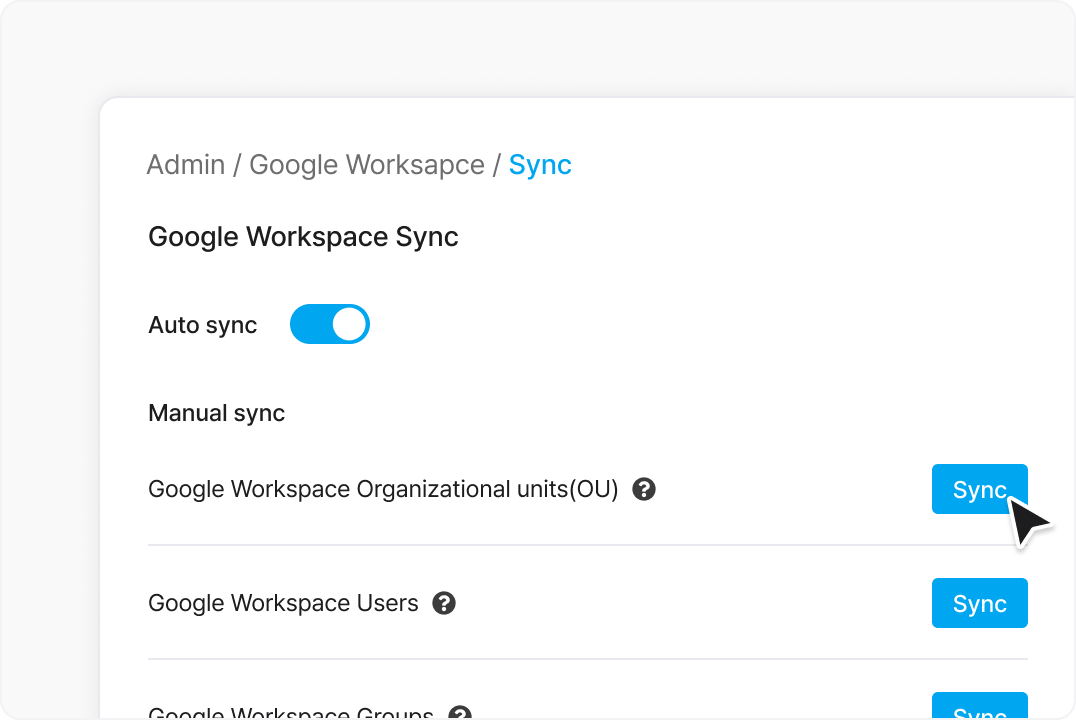Click the Google Workspace Users text

(283, 603)
